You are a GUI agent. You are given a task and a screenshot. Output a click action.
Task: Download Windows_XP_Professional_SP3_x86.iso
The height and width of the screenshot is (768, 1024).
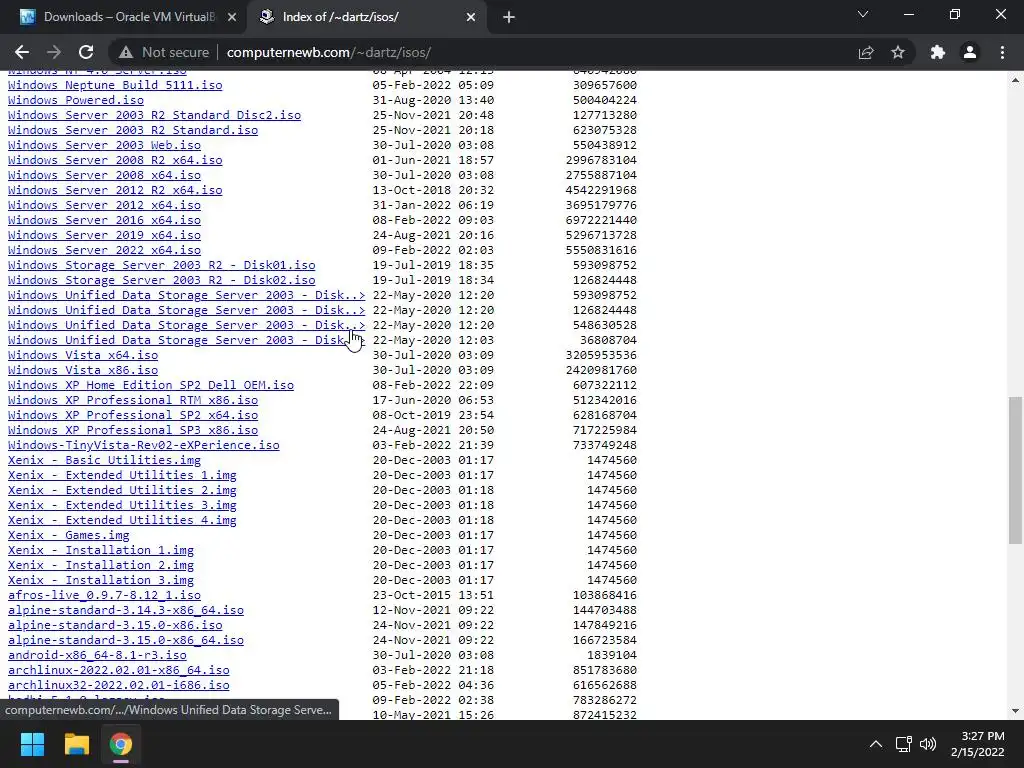click(133, 430)
